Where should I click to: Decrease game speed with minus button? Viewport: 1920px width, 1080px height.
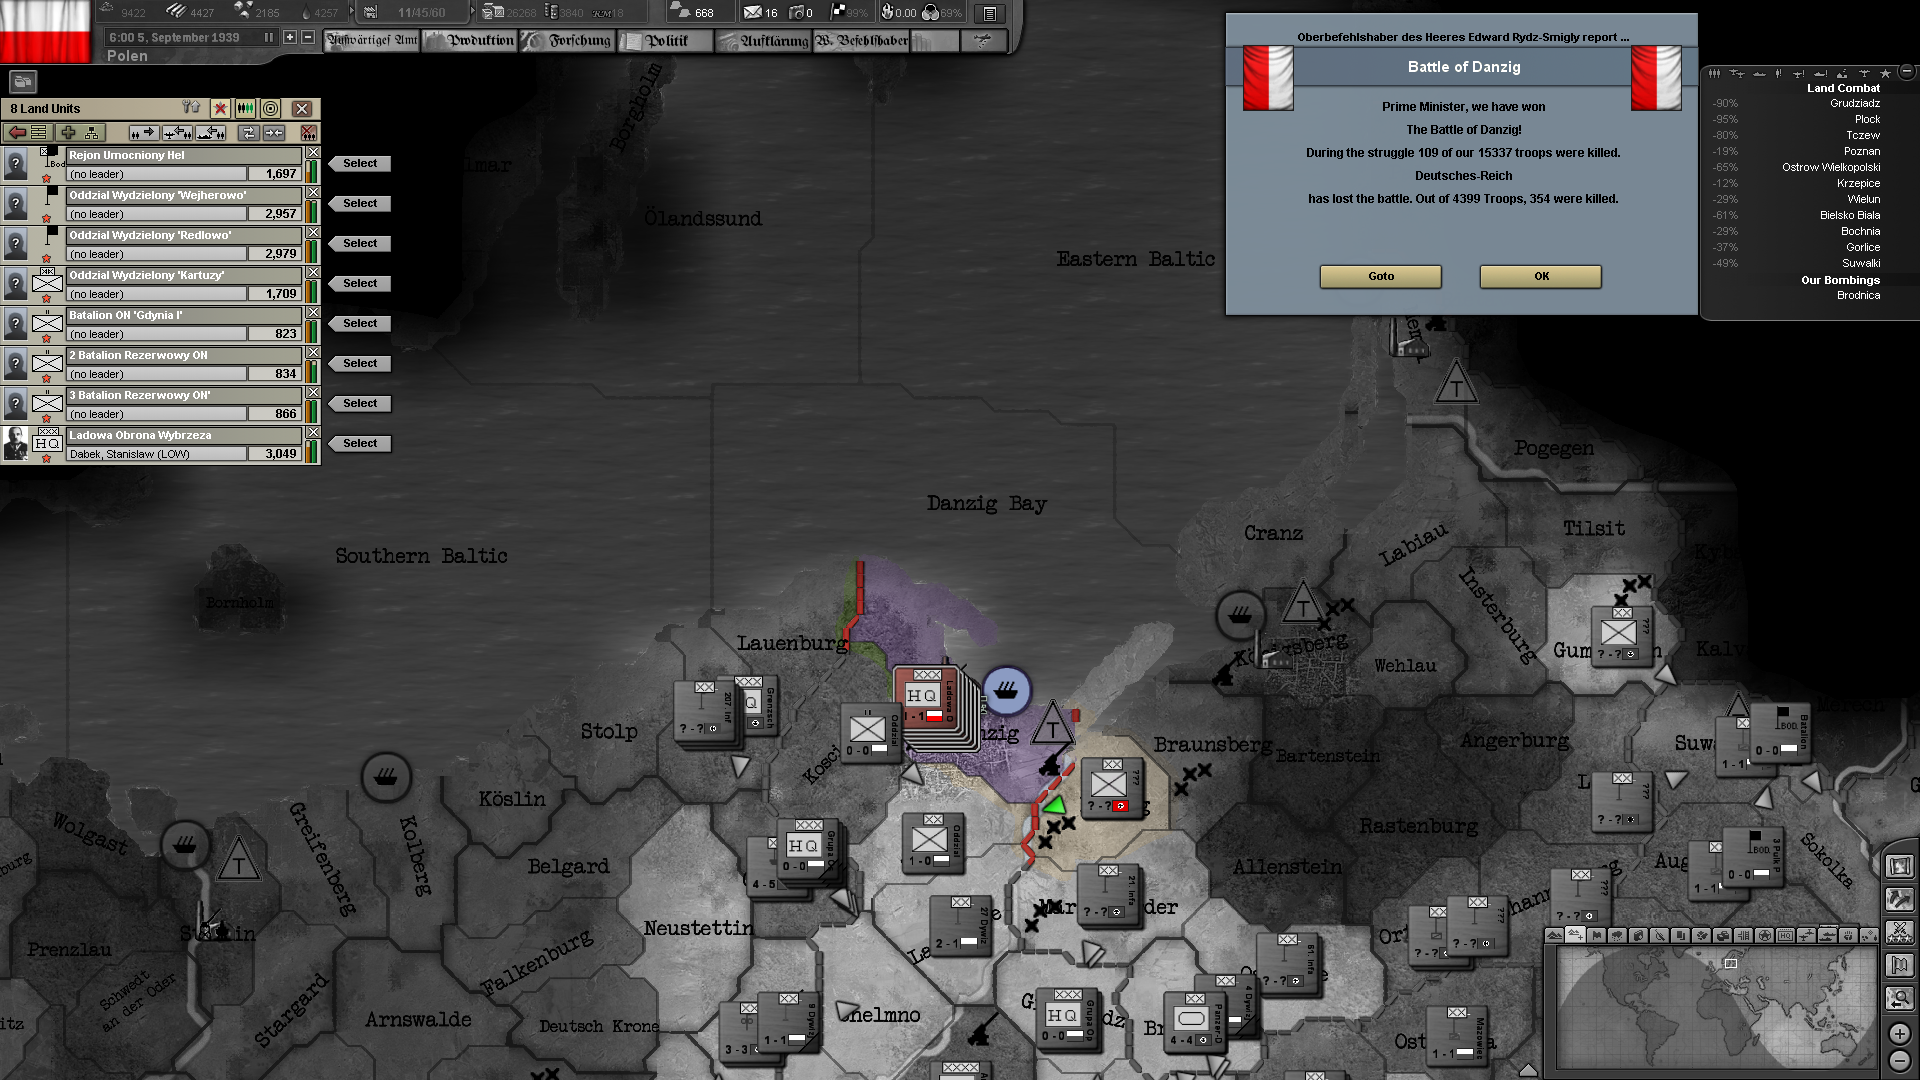click(308, 37)
